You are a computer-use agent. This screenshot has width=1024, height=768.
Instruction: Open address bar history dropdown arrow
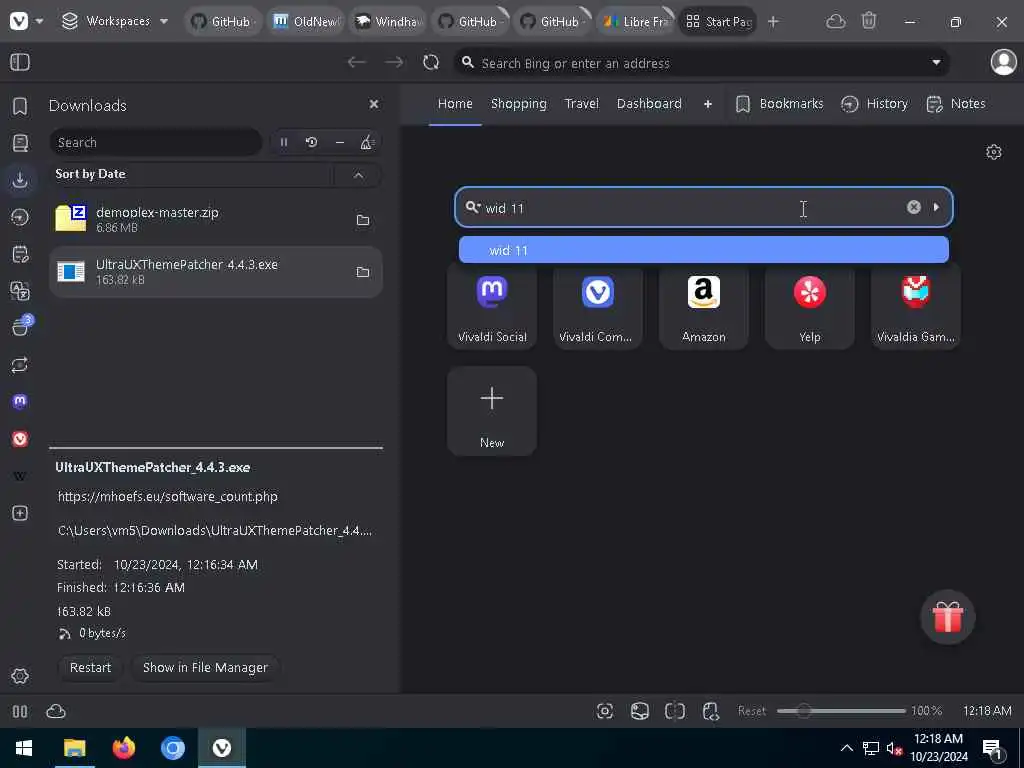coord(936,63)
